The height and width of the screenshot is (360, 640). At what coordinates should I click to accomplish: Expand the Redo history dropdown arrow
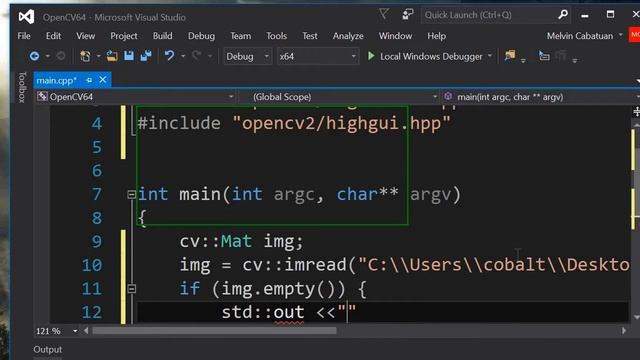point(210,56)
